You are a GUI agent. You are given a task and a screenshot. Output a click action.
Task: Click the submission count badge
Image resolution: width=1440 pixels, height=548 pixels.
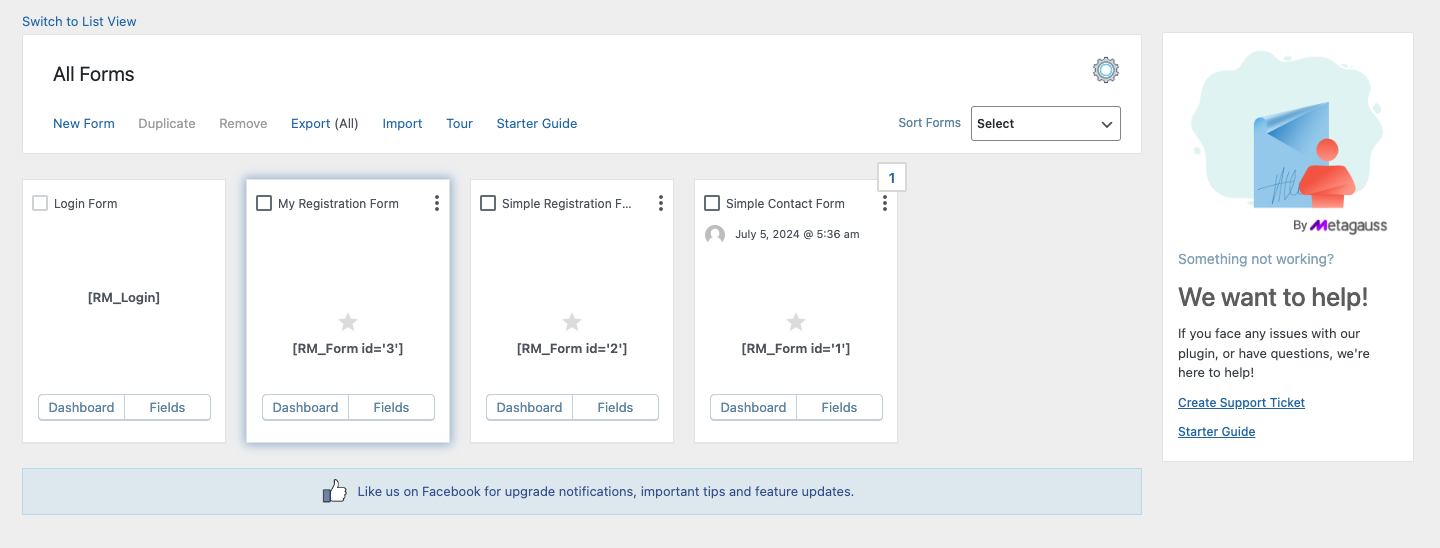tap(891, 178)
